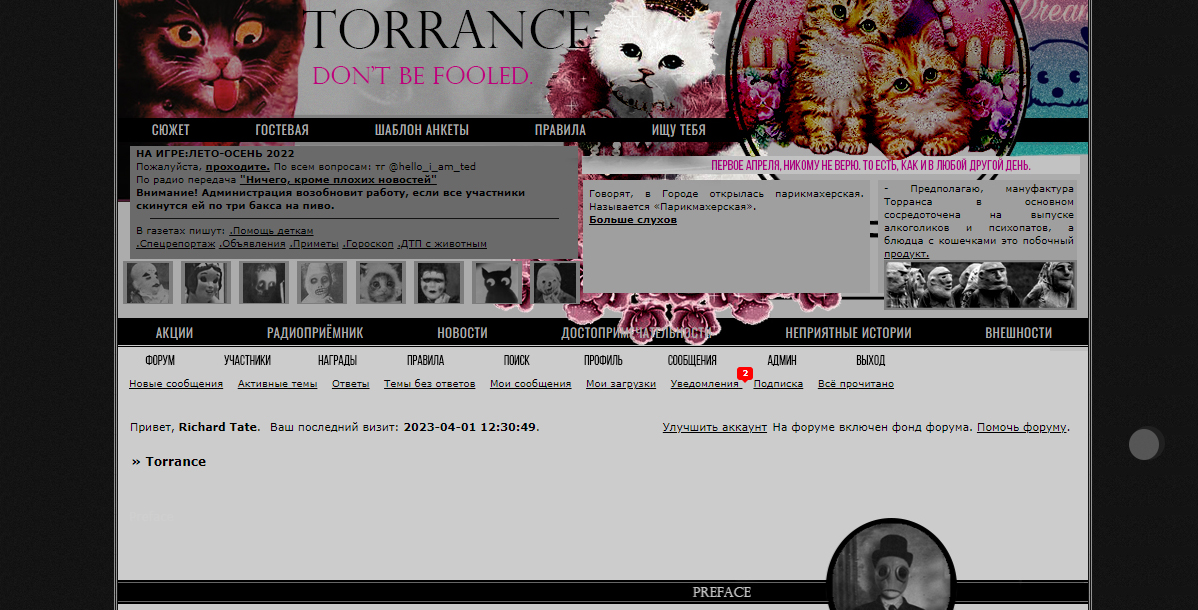Click 'Помочь форуму' link
The width and height of the screenshot is (1198, 610).
[1022, 427]
